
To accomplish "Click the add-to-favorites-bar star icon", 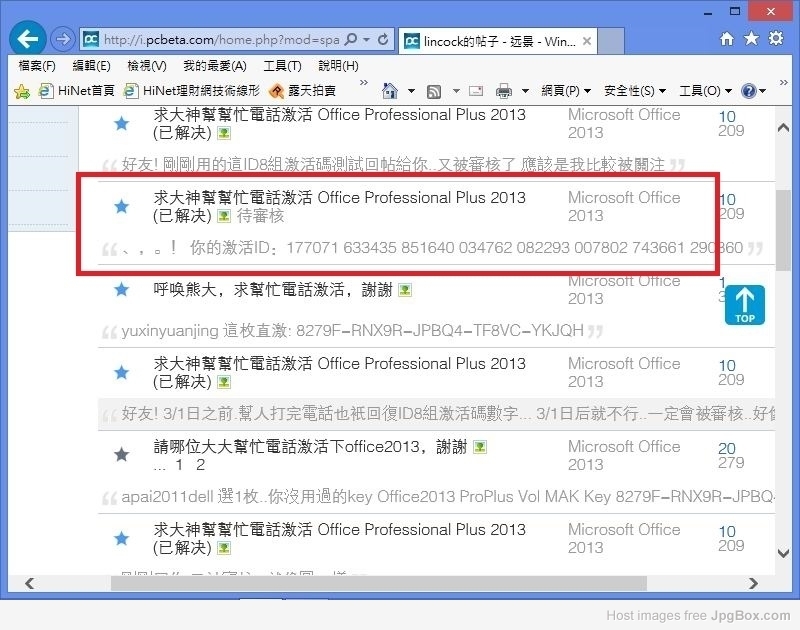I will (21, 91).
